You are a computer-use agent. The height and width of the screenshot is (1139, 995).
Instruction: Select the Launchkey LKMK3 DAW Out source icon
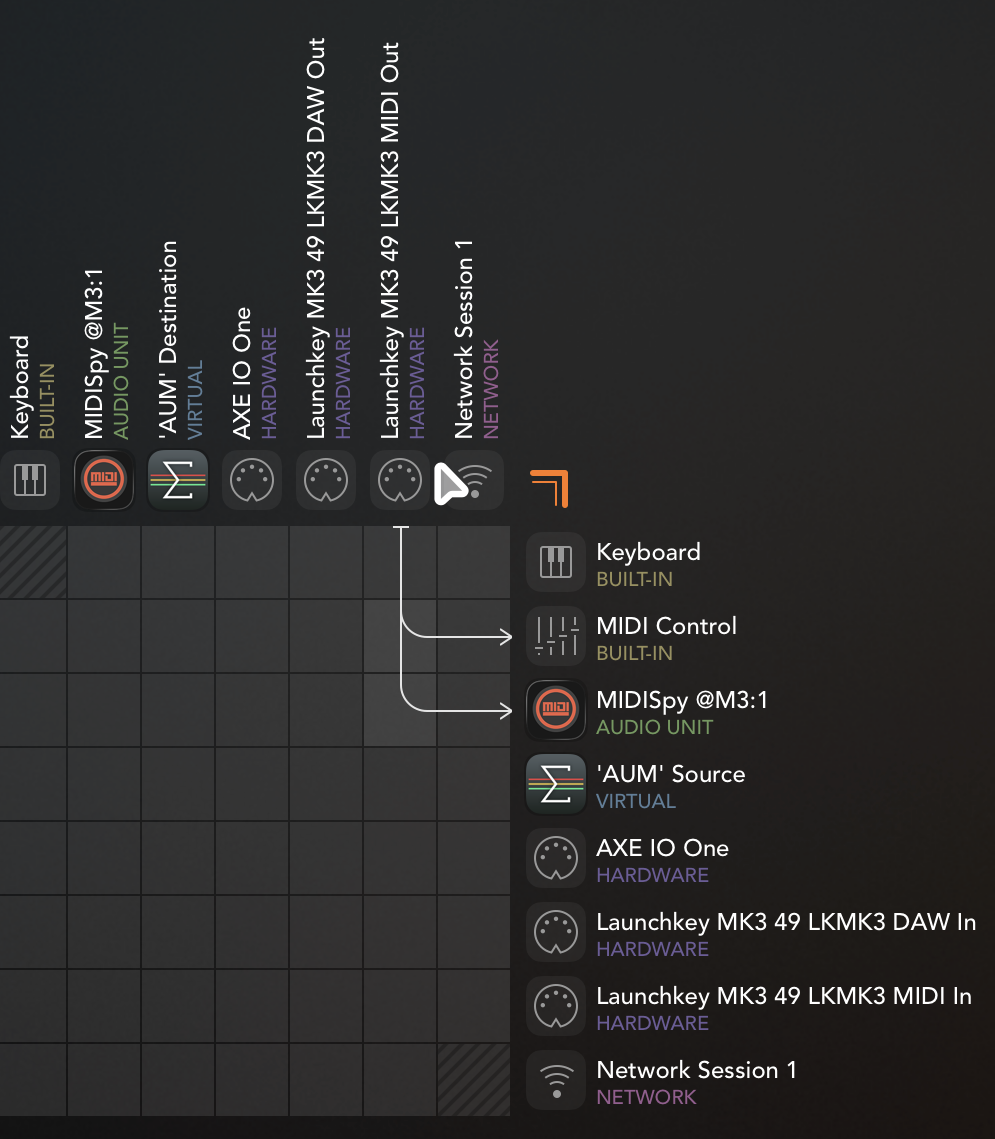(x=326, y=479)
